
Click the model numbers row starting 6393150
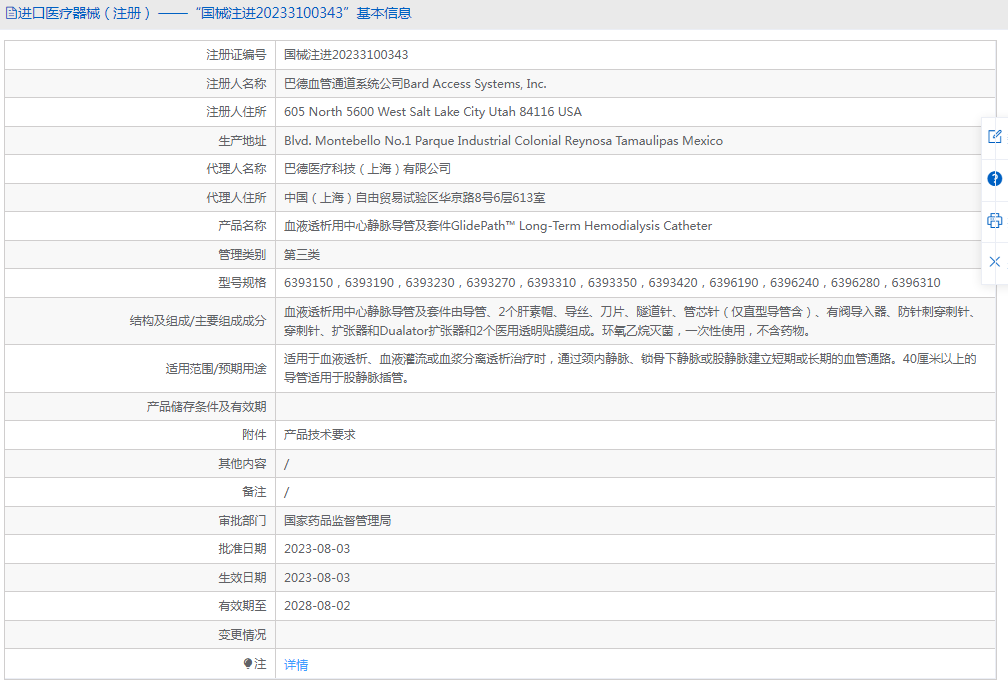[x=612, y=283]
